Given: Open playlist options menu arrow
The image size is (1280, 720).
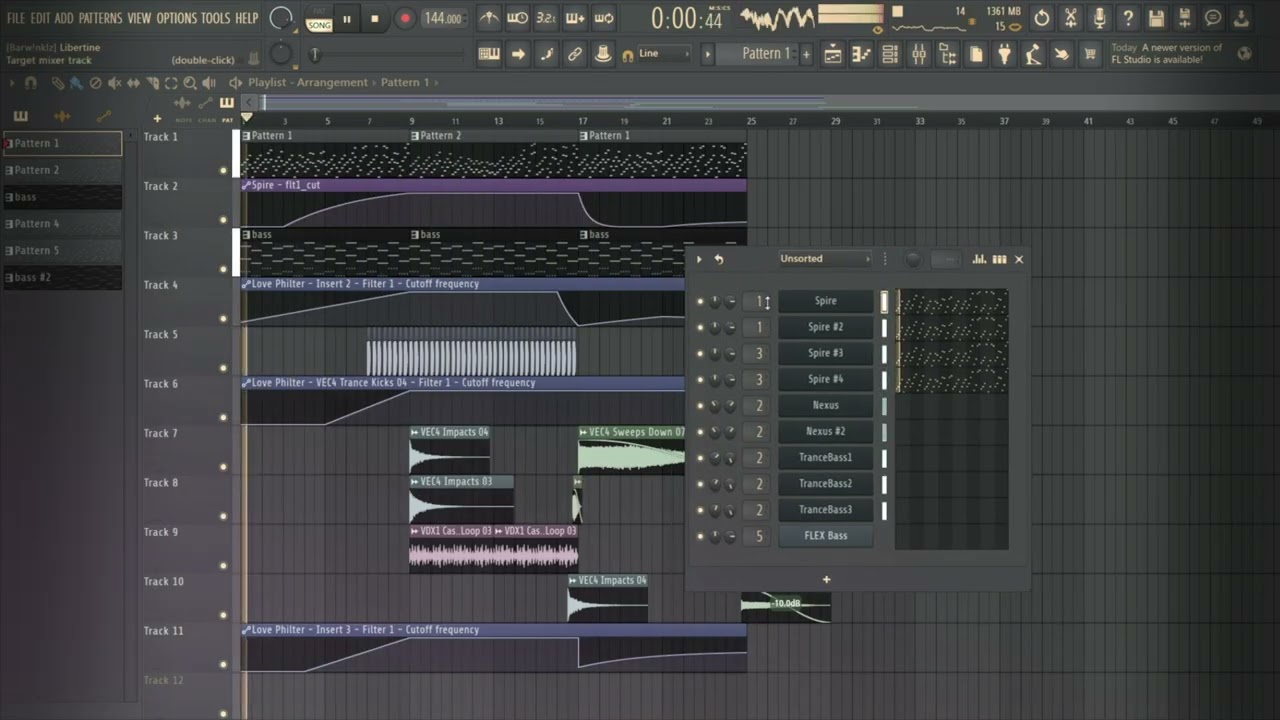Looking at the screenshot, I should 11,83.
